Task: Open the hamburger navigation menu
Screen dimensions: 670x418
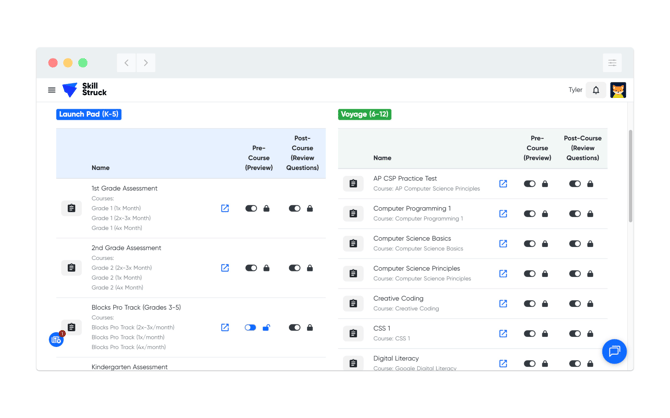Action: pyautogui.click(x=52, y=90)
